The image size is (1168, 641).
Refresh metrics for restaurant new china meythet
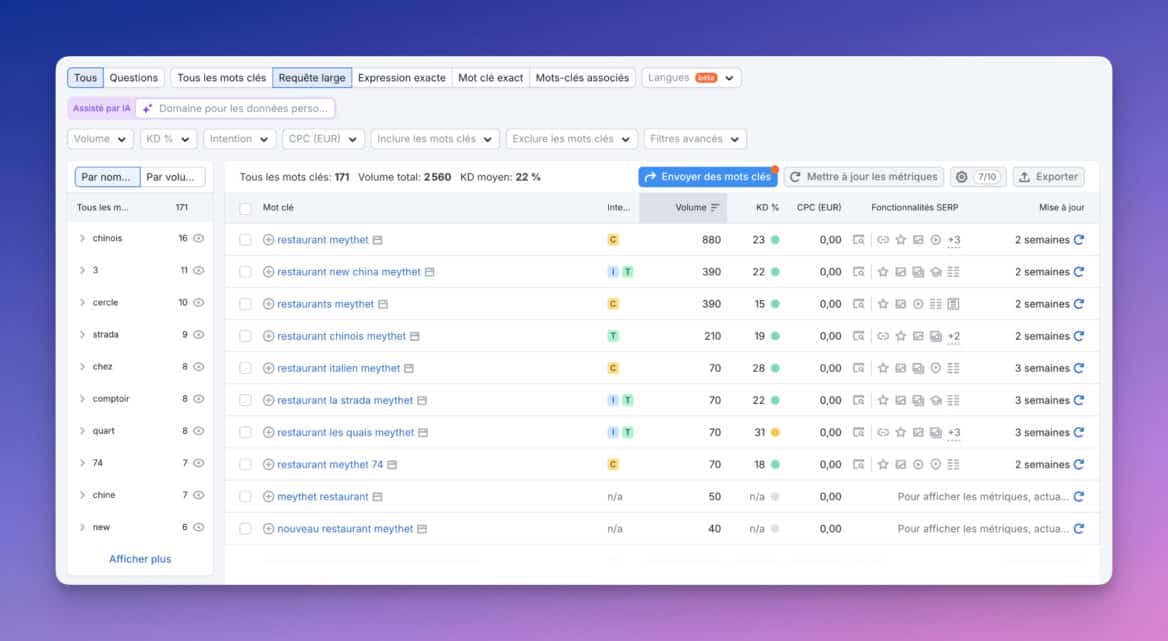pyautogui.click(x=1079, y=272)
